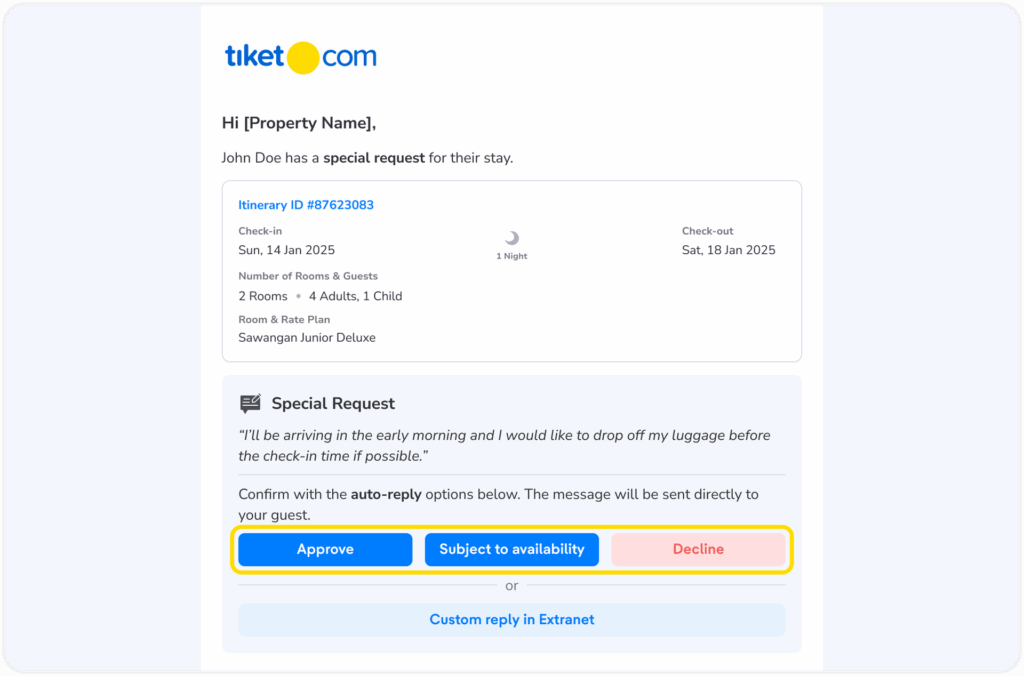Select the check-in date Sun, 14 Jan 2025
The height and width of the screenshot is (676, 1024).
(x=286, y=250)
